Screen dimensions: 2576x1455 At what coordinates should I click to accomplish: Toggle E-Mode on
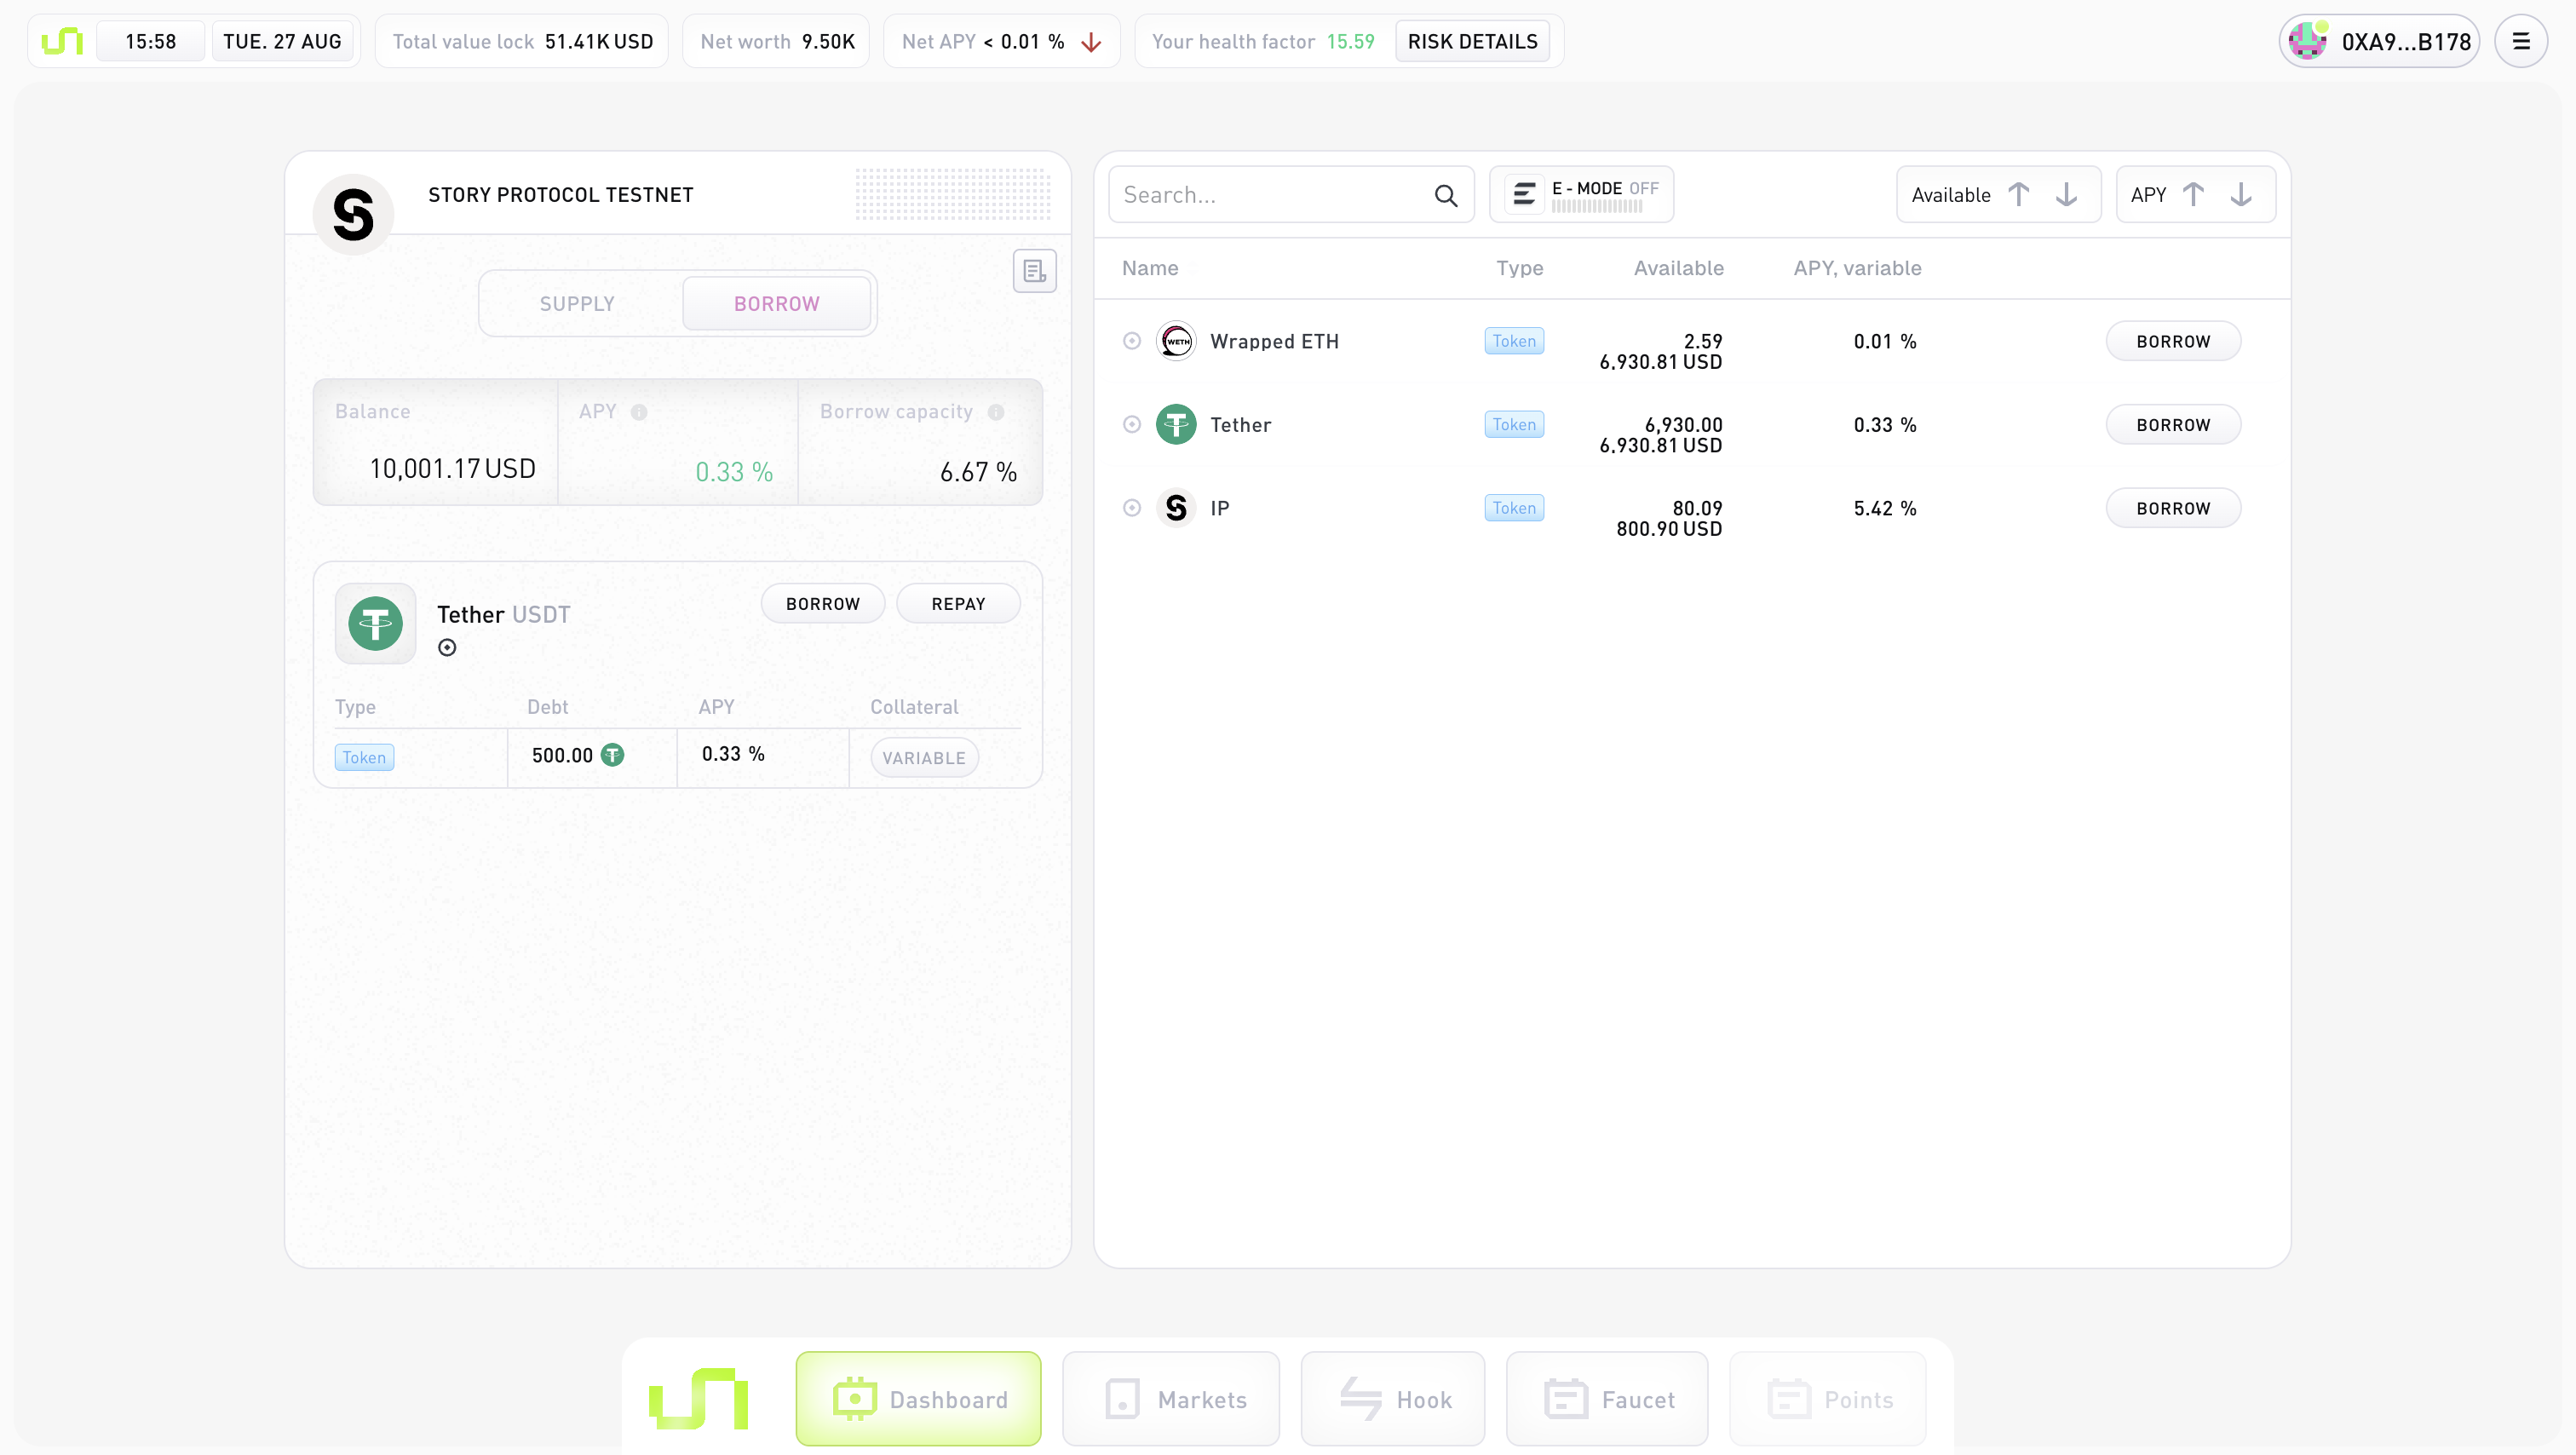[x=1581, y=194]
